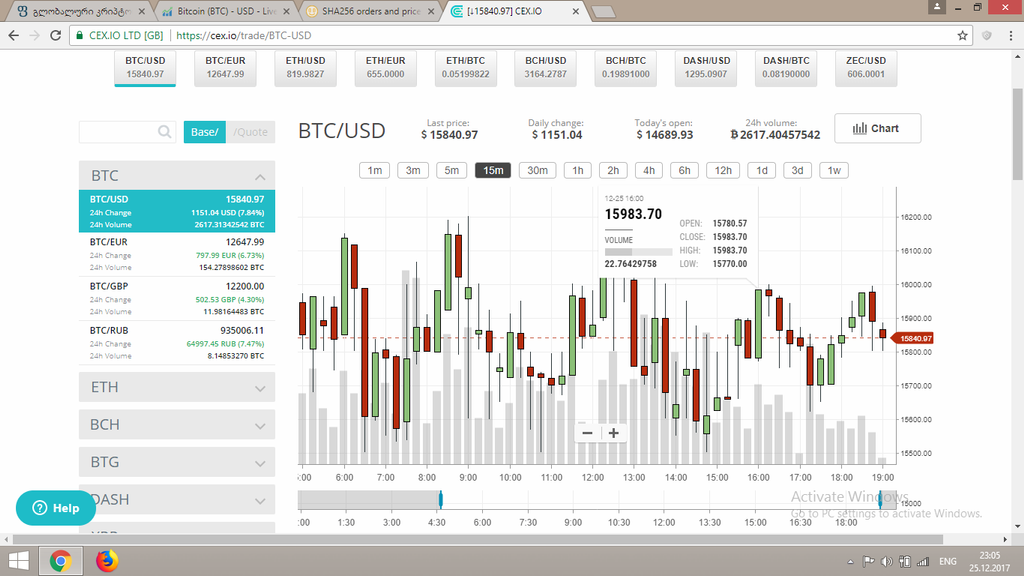1024x576 pixels.
Task: Click the address bar URL
Action: (x=244, y=35)
